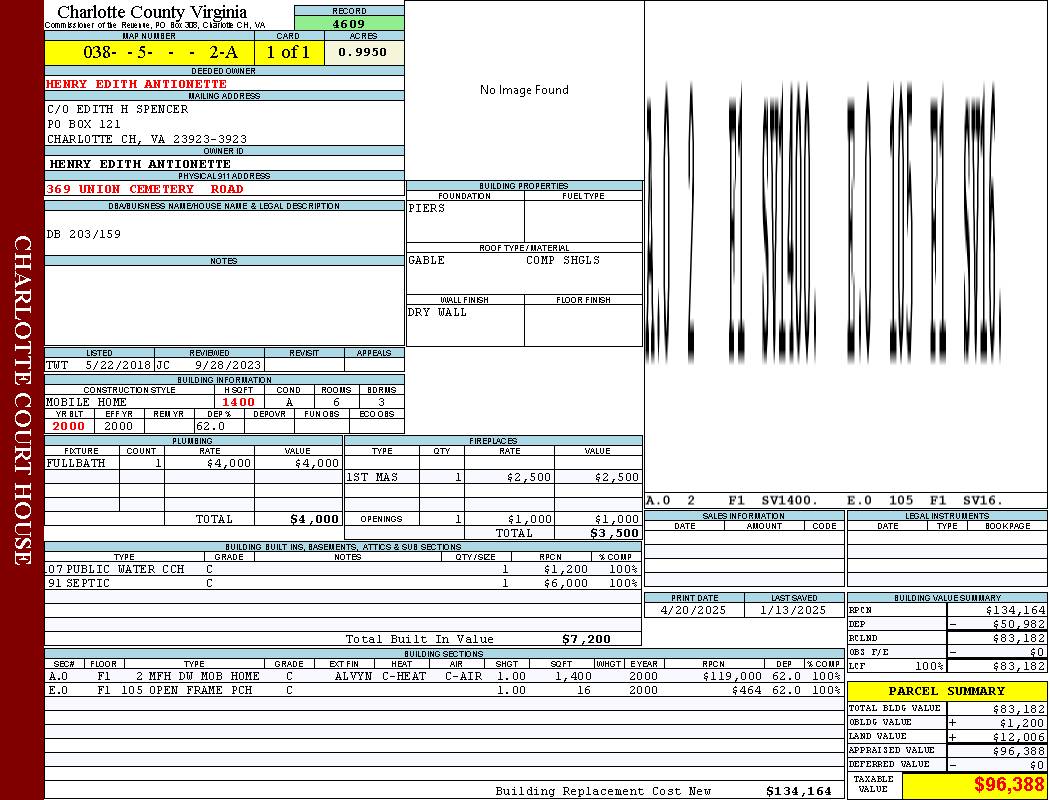This screenshot has height=800, width=1050.
Task: Select Owner ID HENRY EDITH ANTIONETTE in black
Action: pos(140,164)
